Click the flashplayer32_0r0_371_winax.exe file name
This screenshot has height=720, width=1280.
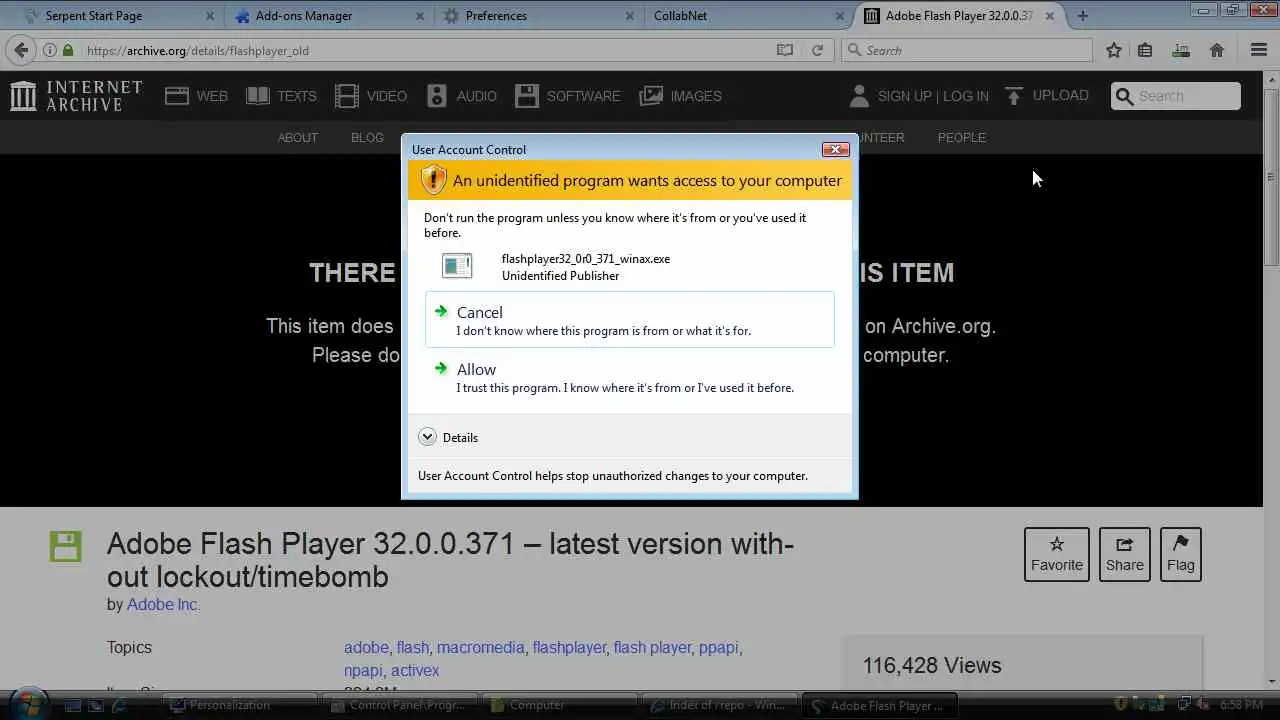point(586,259)
